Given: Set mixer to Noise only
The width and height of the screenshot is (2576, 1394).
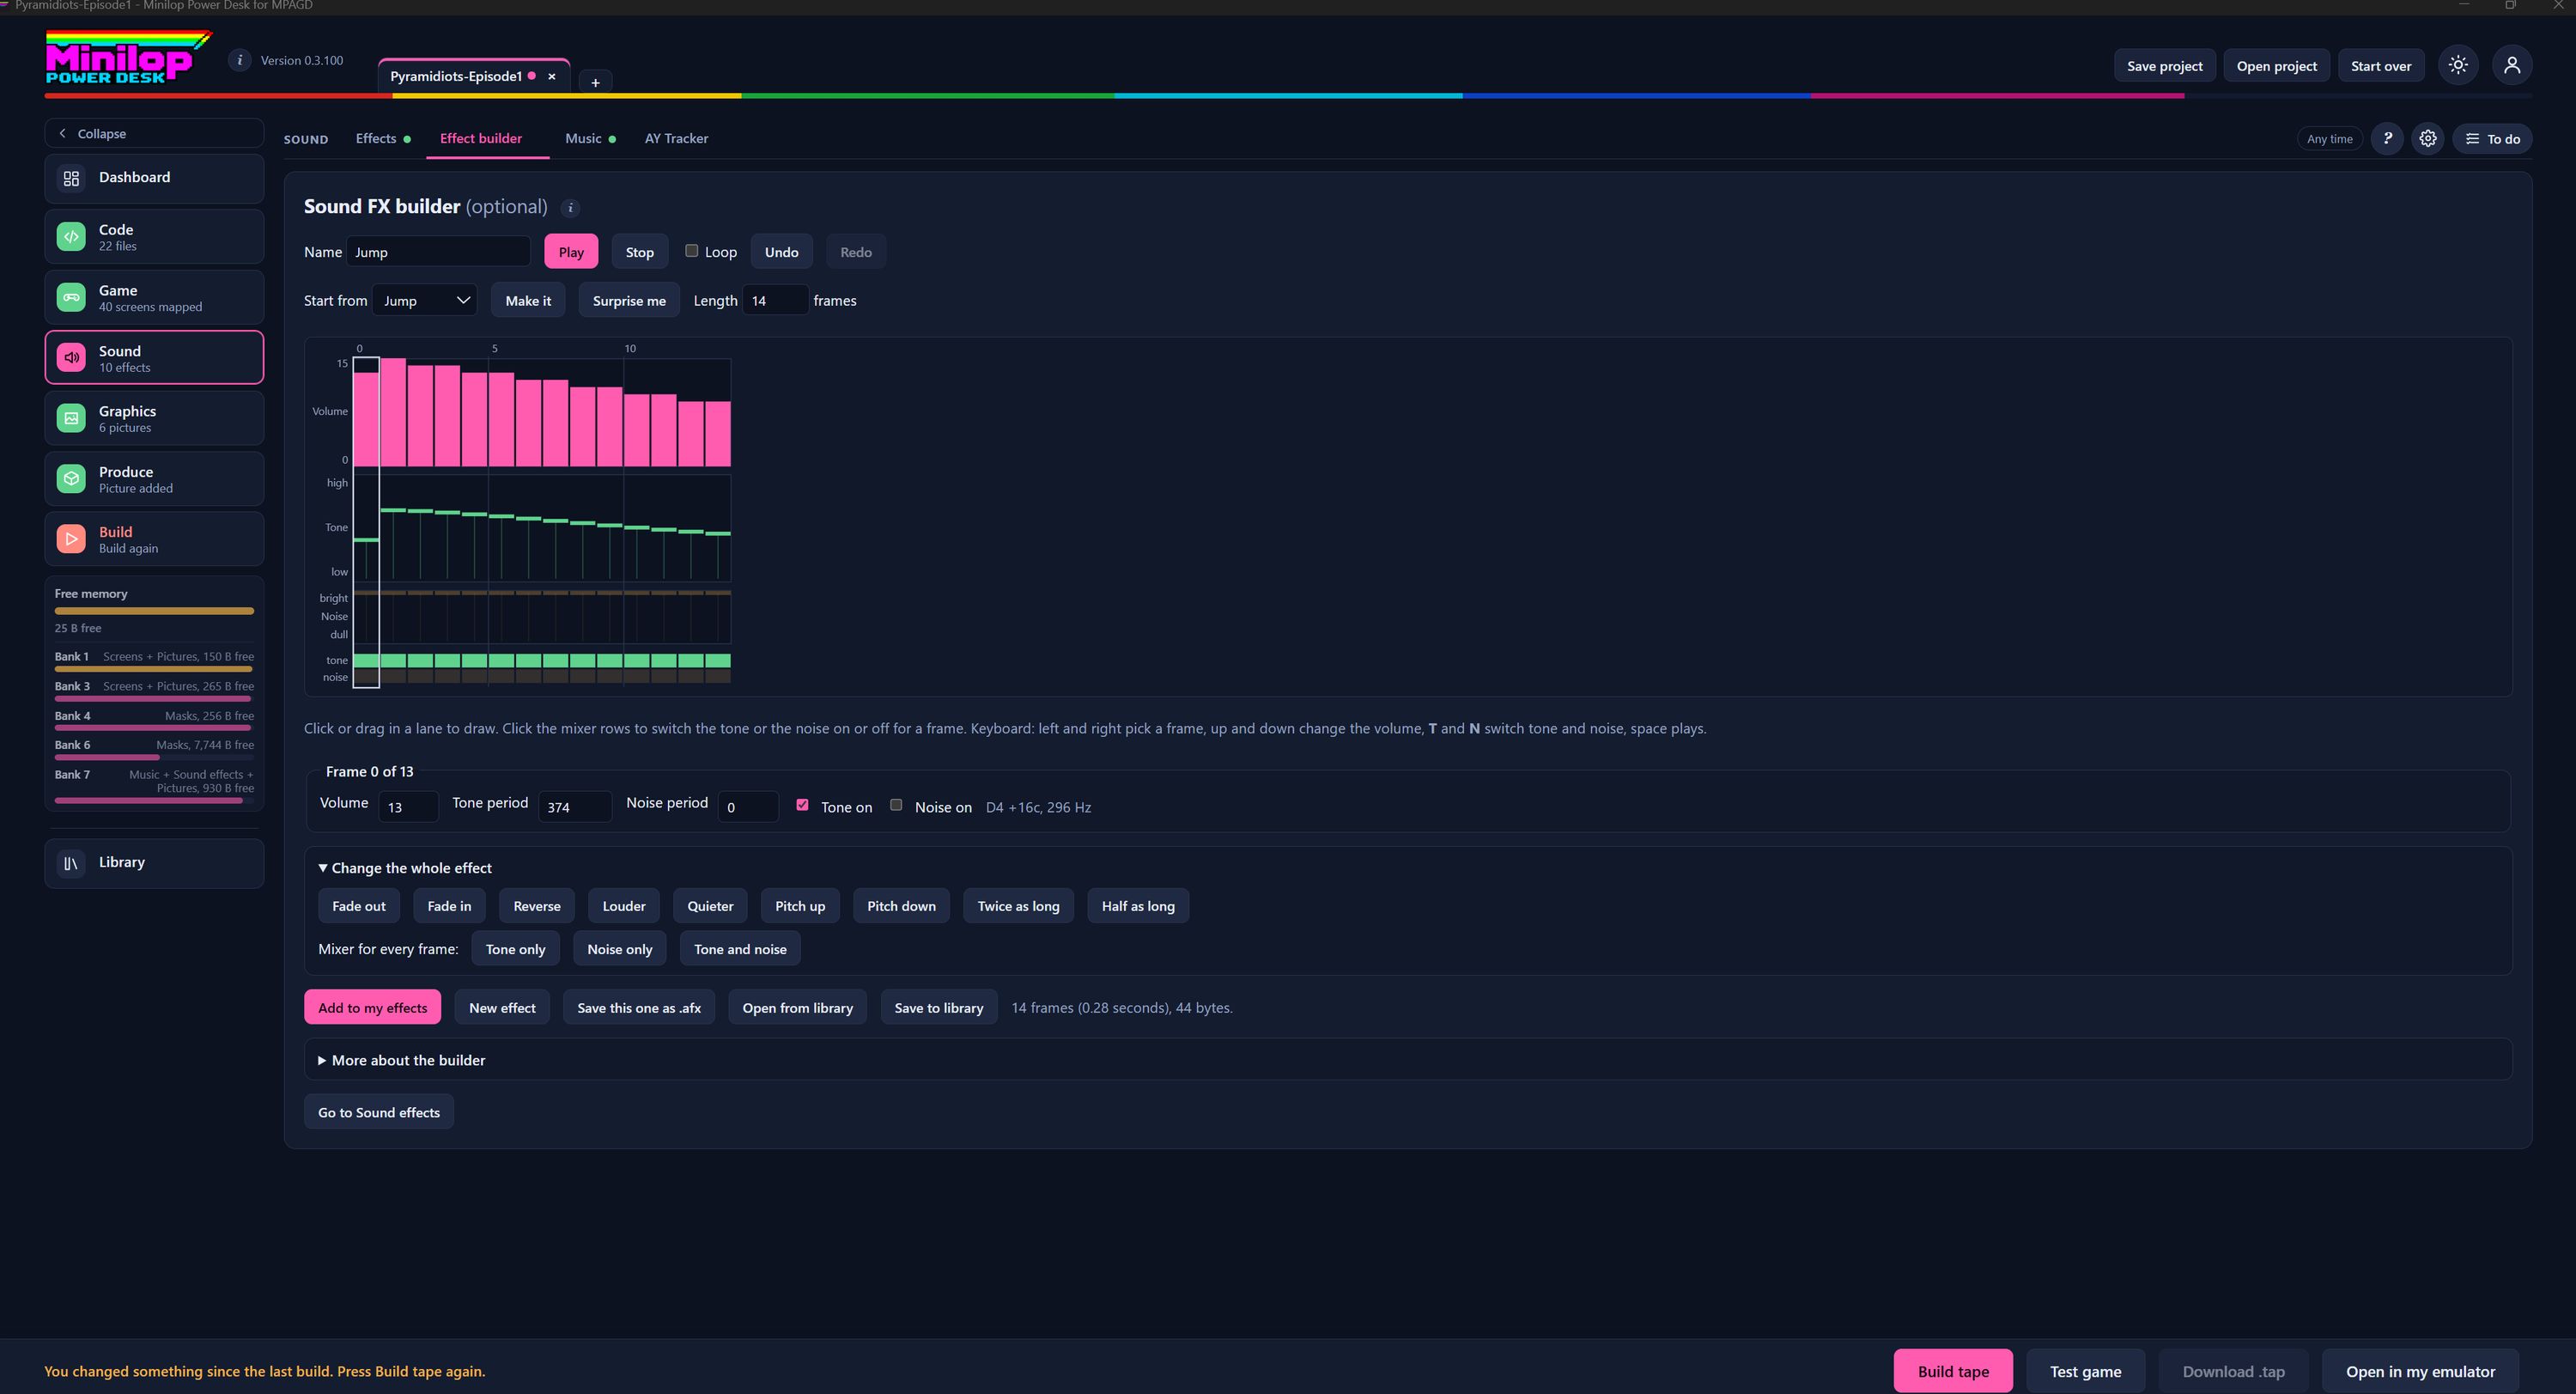Looking at the screenshot, I should tap(620, 950).
